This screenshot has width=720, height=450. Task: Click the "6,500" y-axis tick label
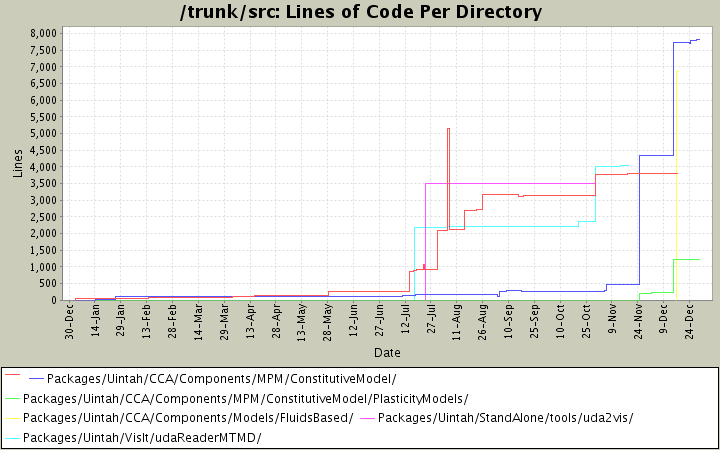point(45,83)
